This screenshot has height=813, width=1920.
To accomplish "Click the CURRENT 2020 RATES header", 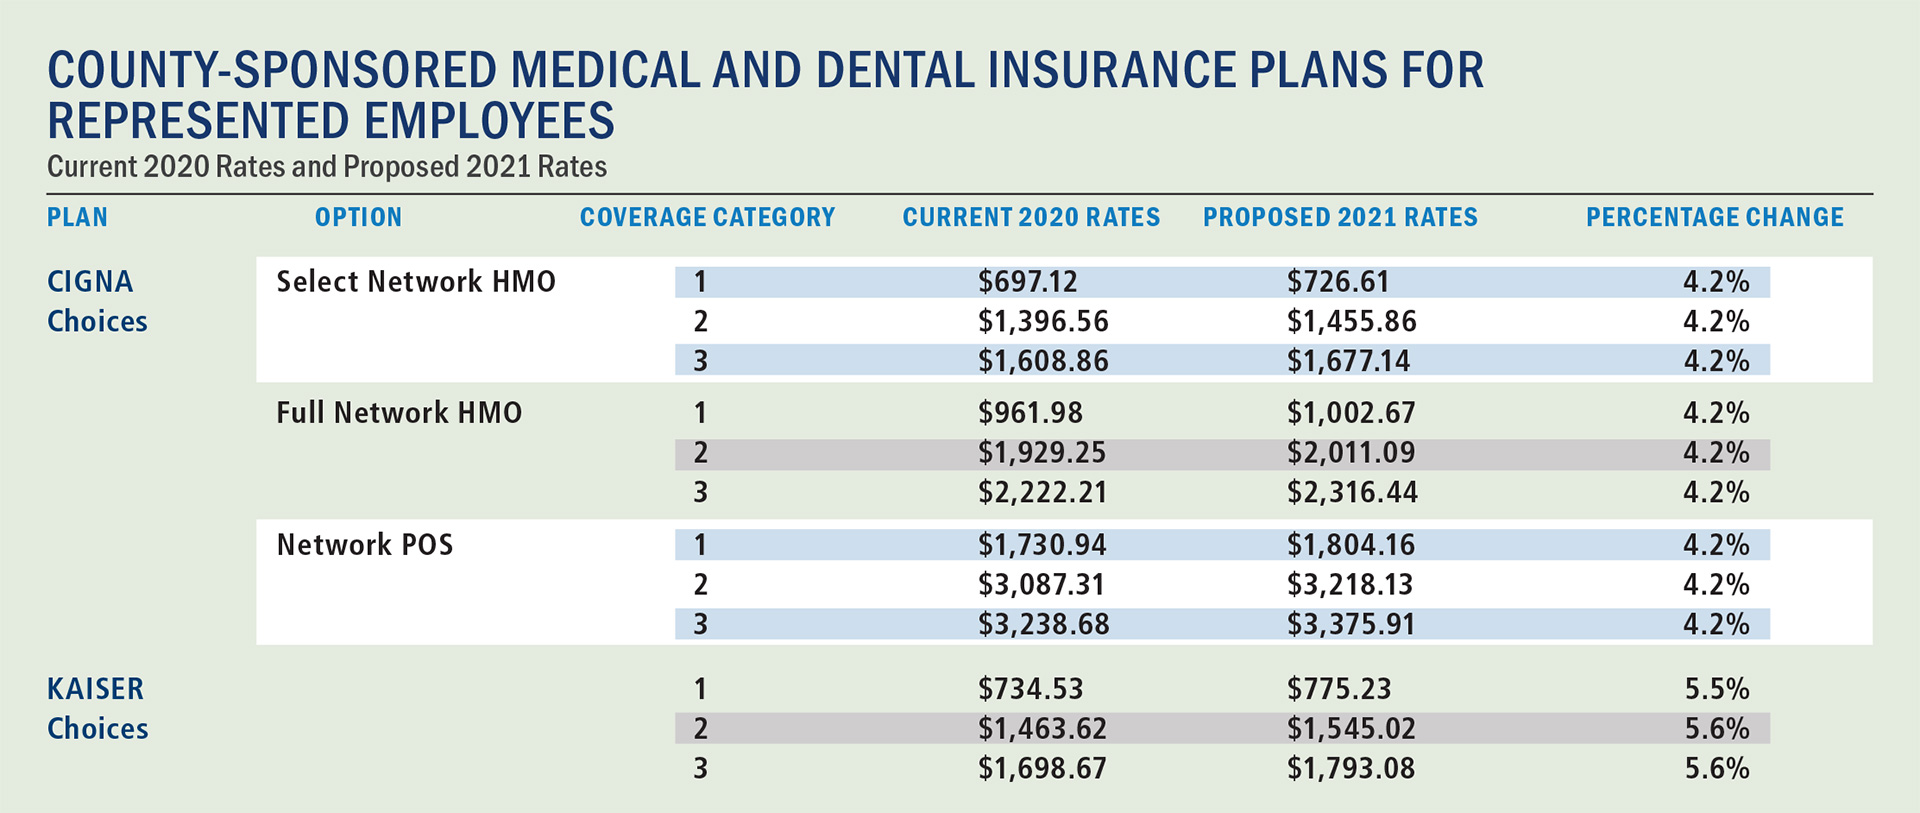I will (1031, 217).
